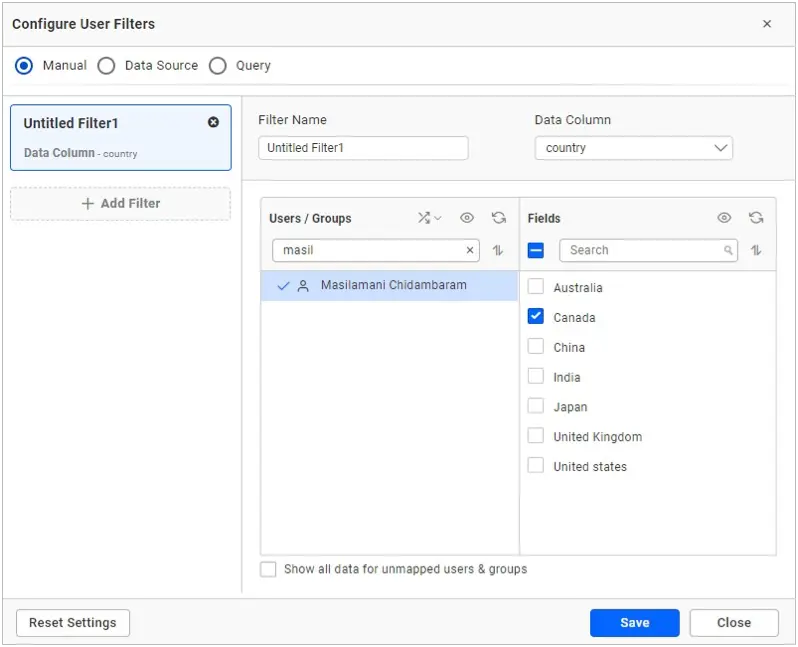Viewport: 798px width, 647px height.
Task: Check the India checkbox
Action: pyautogui.click(x=535, y=376)
